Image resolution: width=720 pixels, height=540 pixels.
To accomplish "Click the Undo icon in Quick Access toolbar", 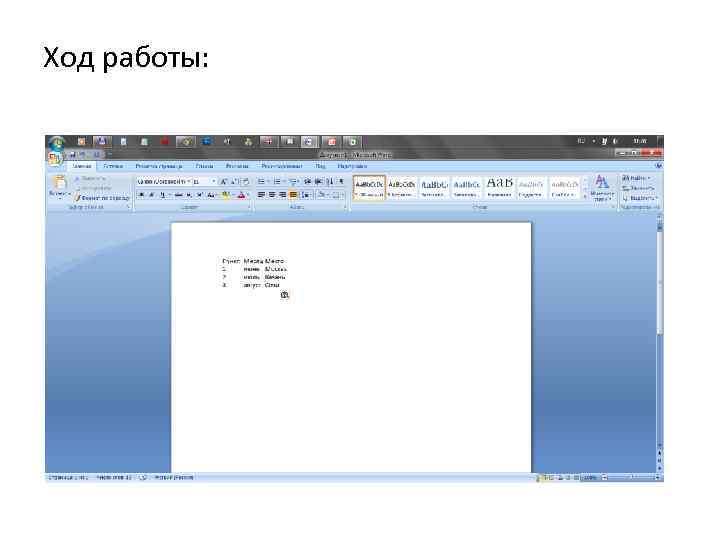I will [83, 155].
